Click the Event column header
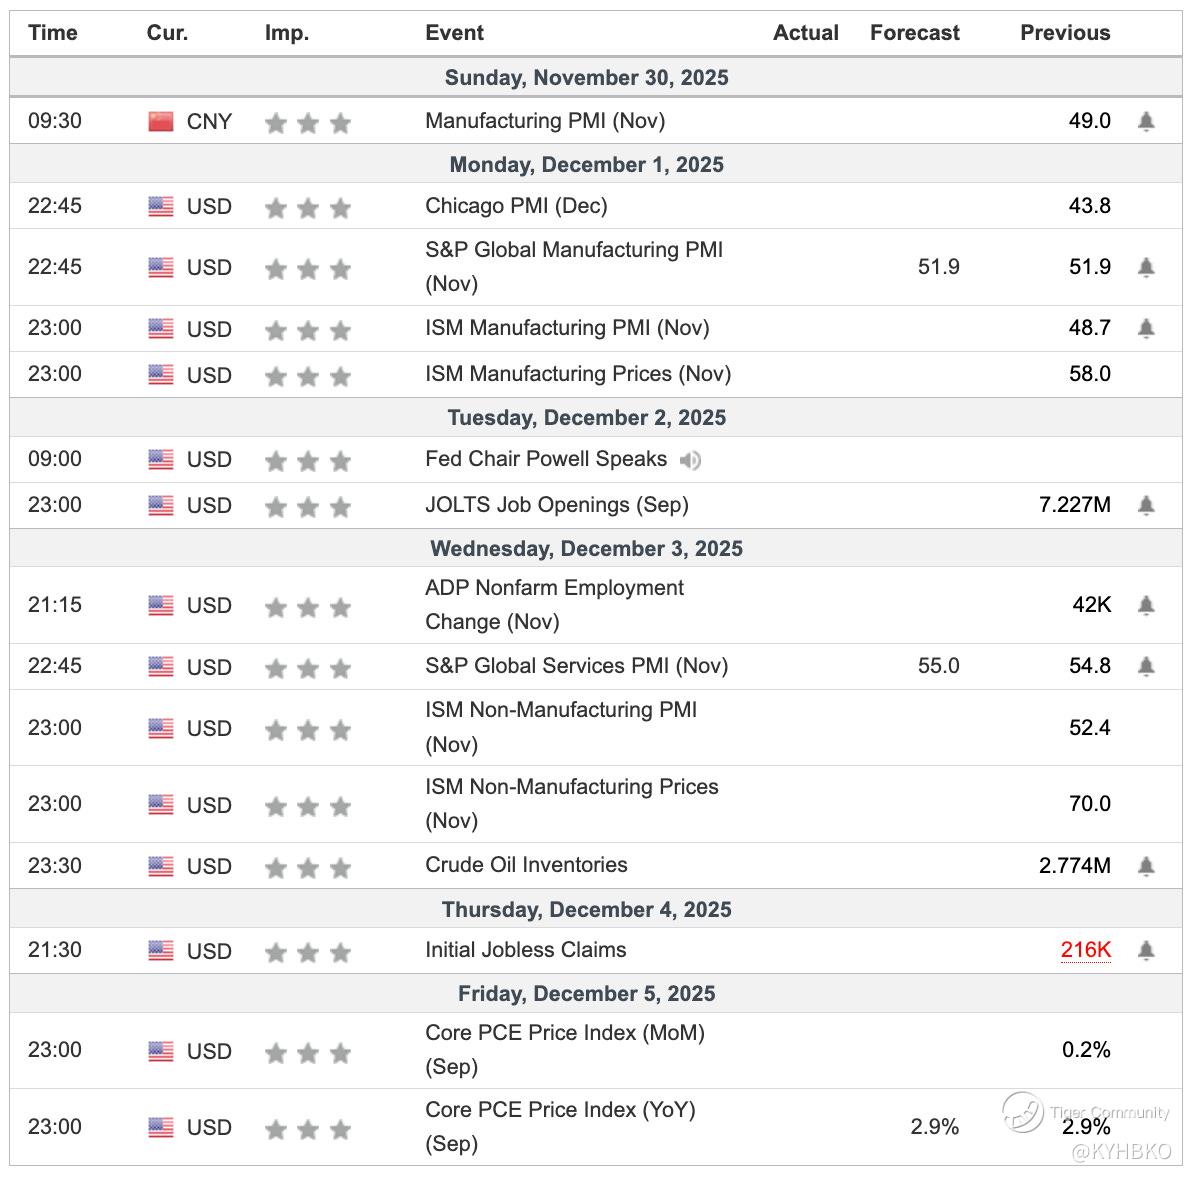This screenshot has width=1194, height=1178. tap(454, 33)
